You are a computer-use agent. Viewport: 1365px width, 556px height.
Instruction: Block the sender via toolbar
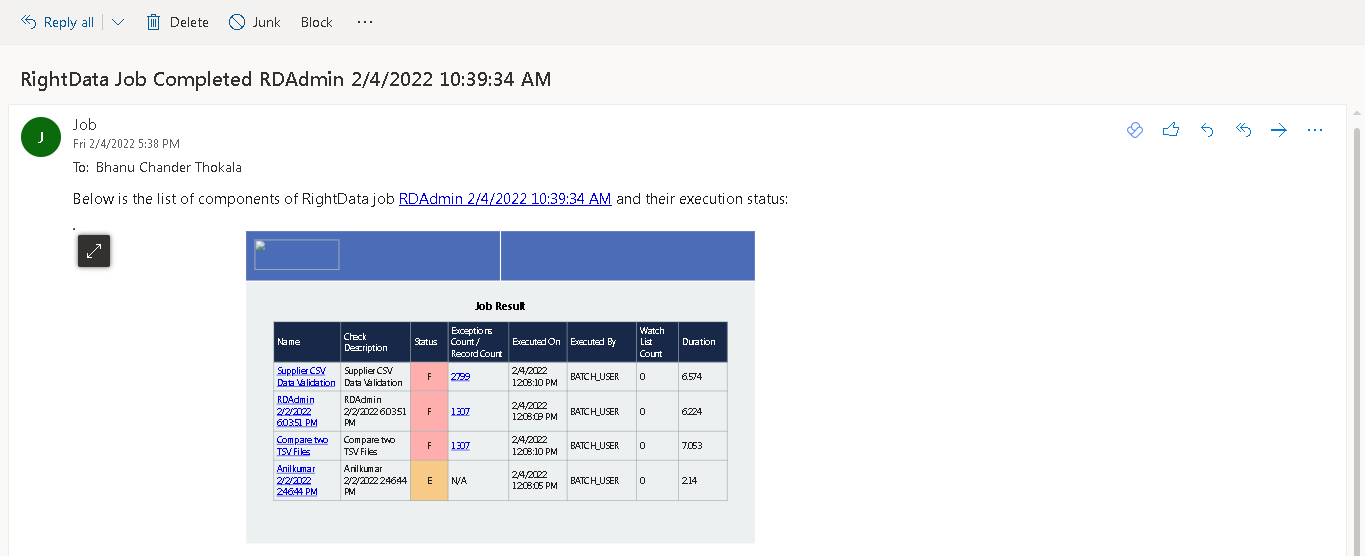[x=316, y=22]
